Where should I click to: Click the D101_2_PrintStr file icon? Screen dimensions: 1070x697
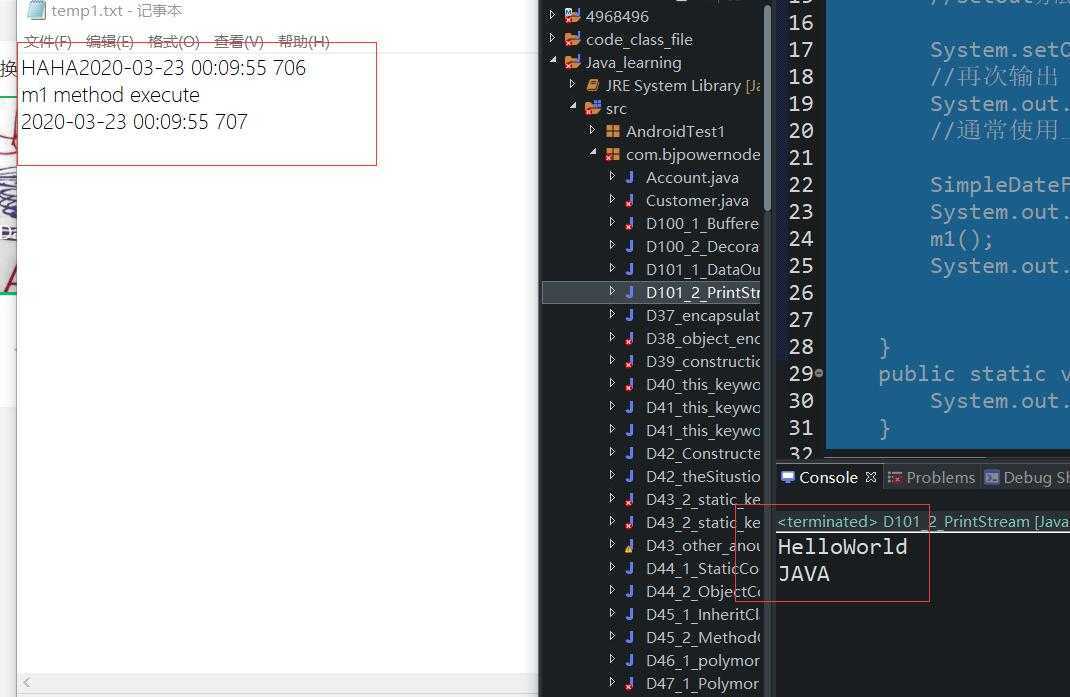(x=630, y=292)
